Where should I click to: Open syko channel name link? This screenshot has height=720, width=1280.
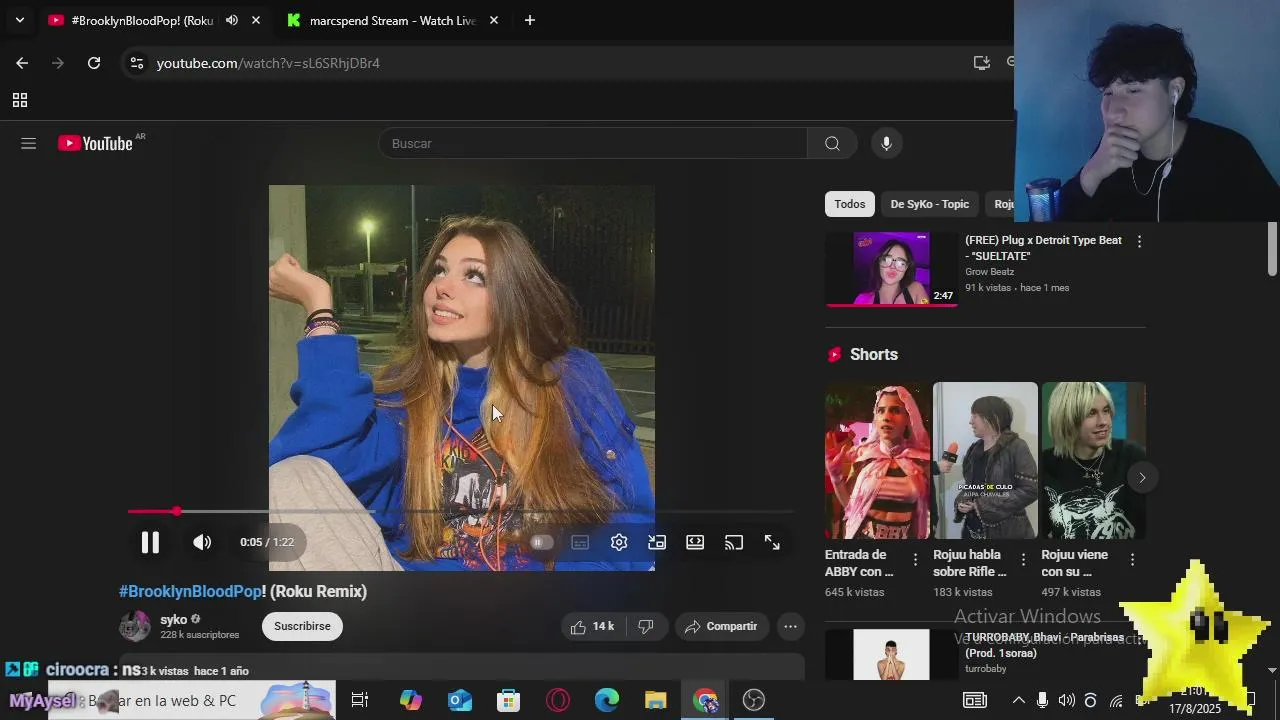pos(173,619)
